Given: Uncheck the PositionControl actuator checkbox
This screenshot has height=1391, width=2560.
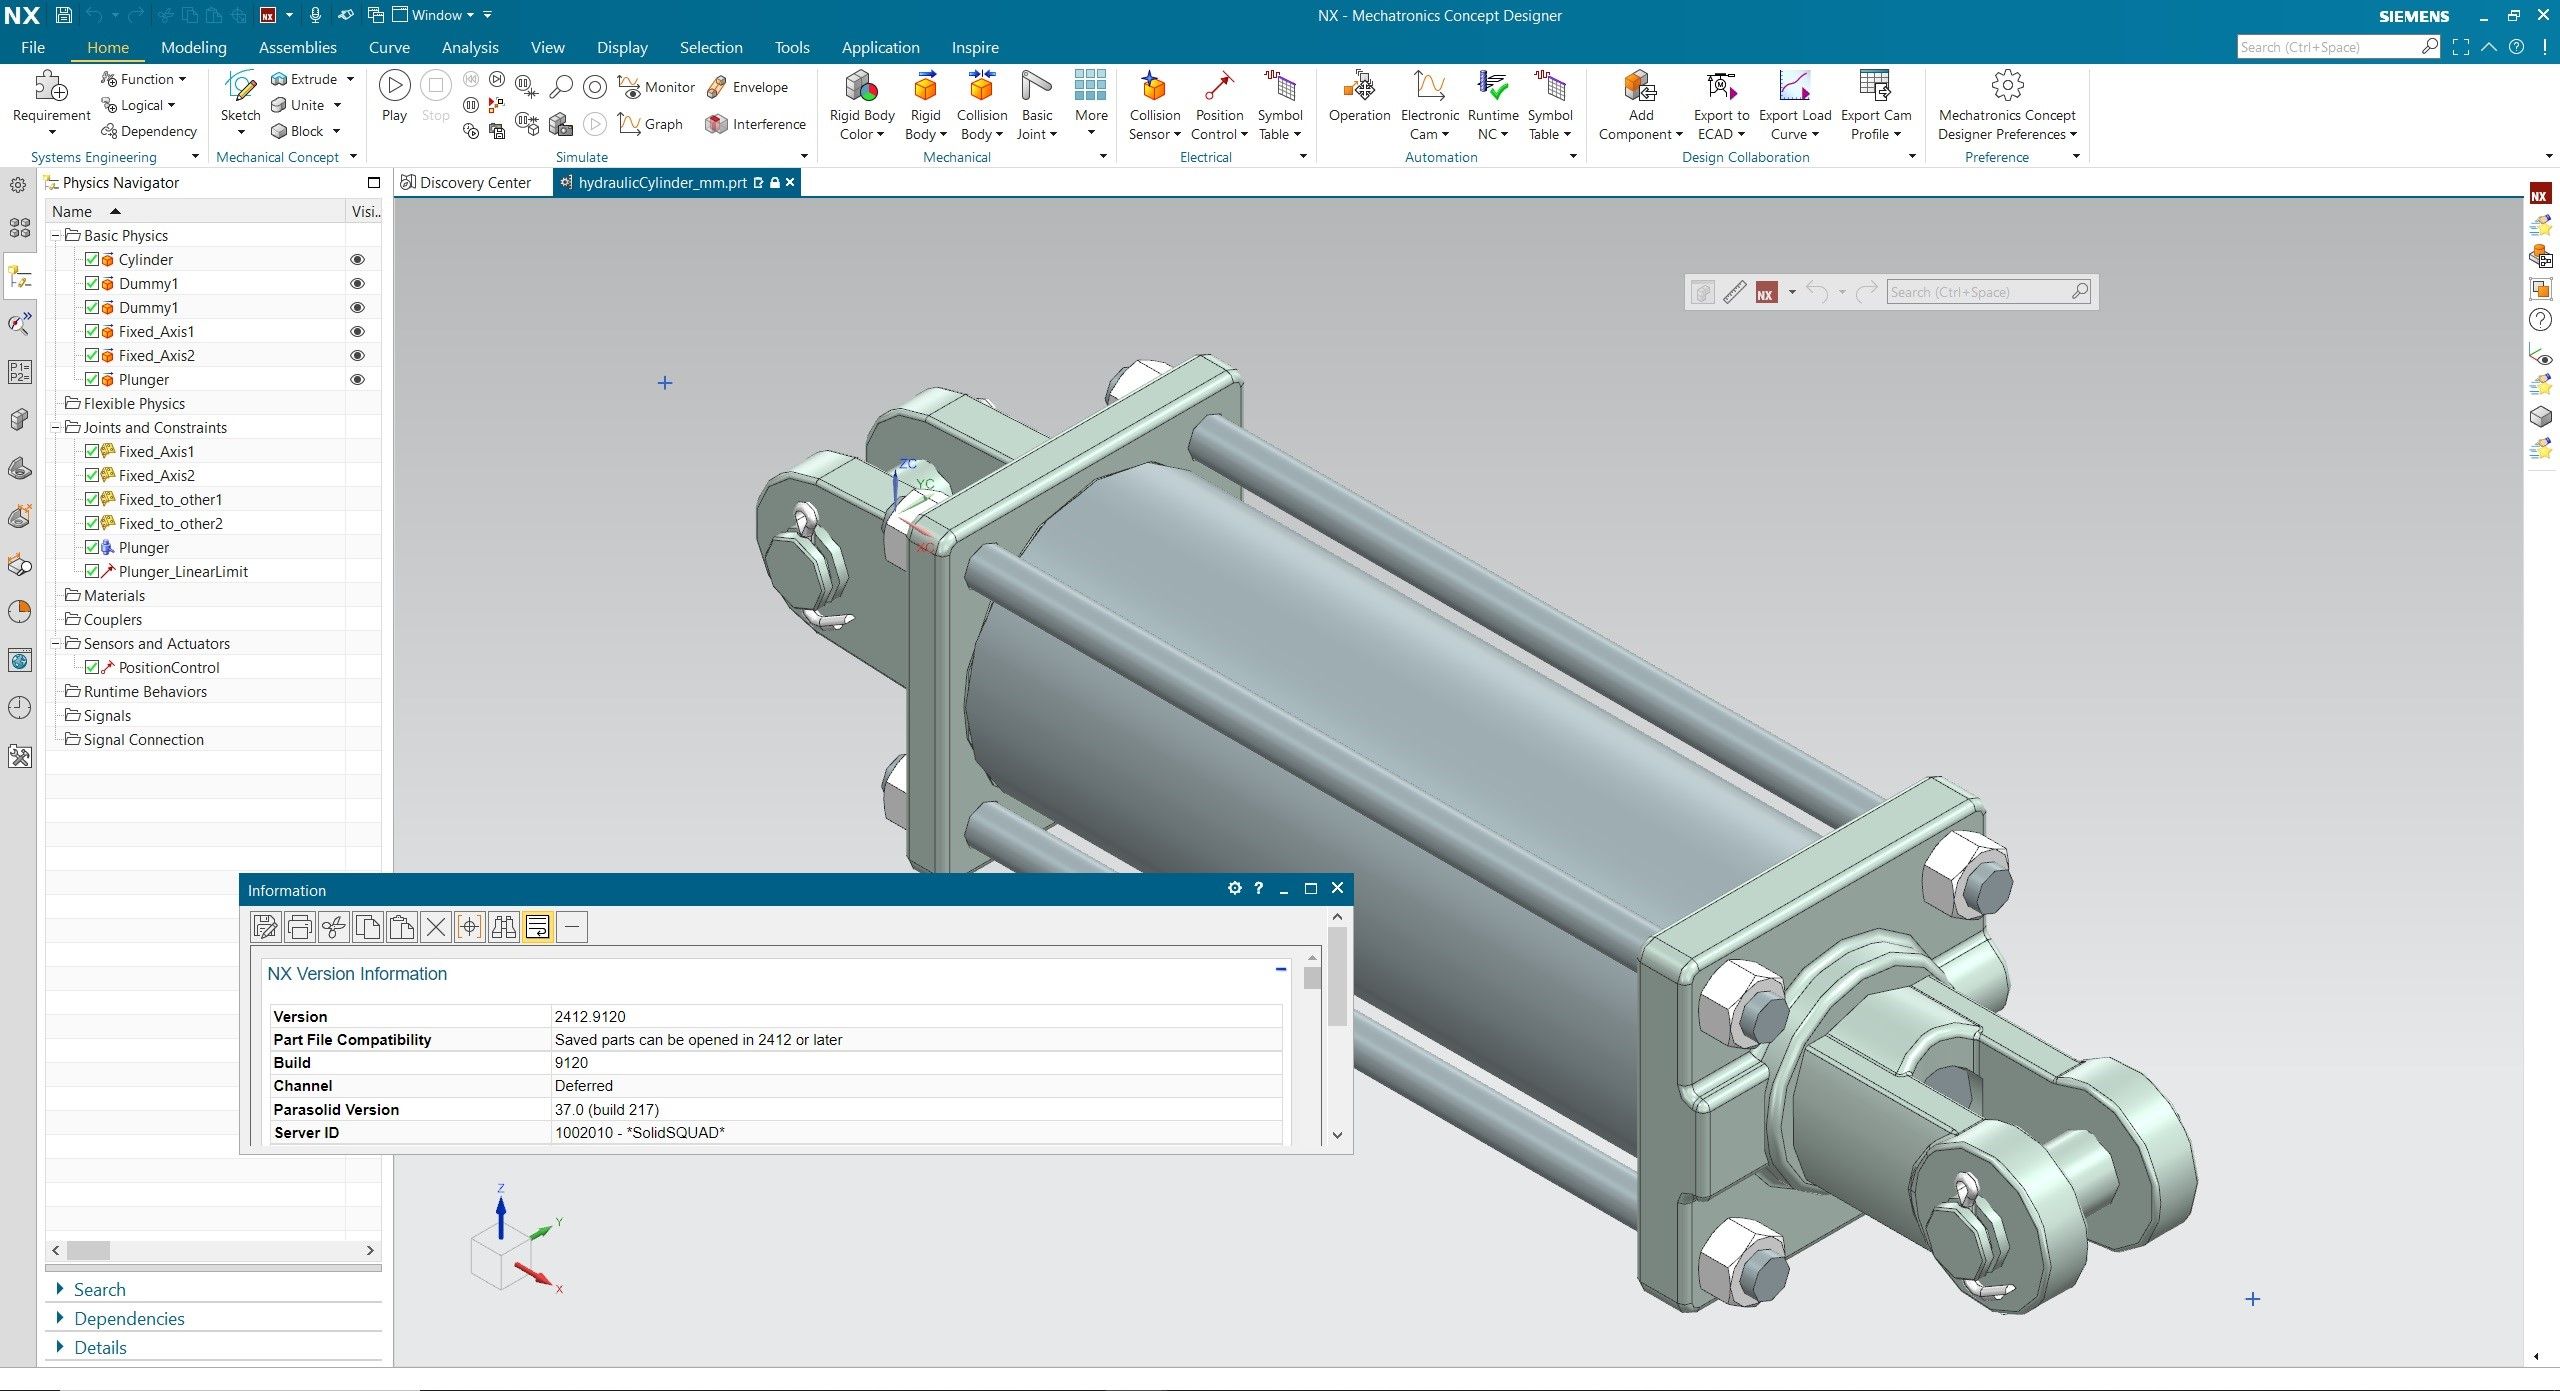Looking at the screenshot, I should (92, 667).
